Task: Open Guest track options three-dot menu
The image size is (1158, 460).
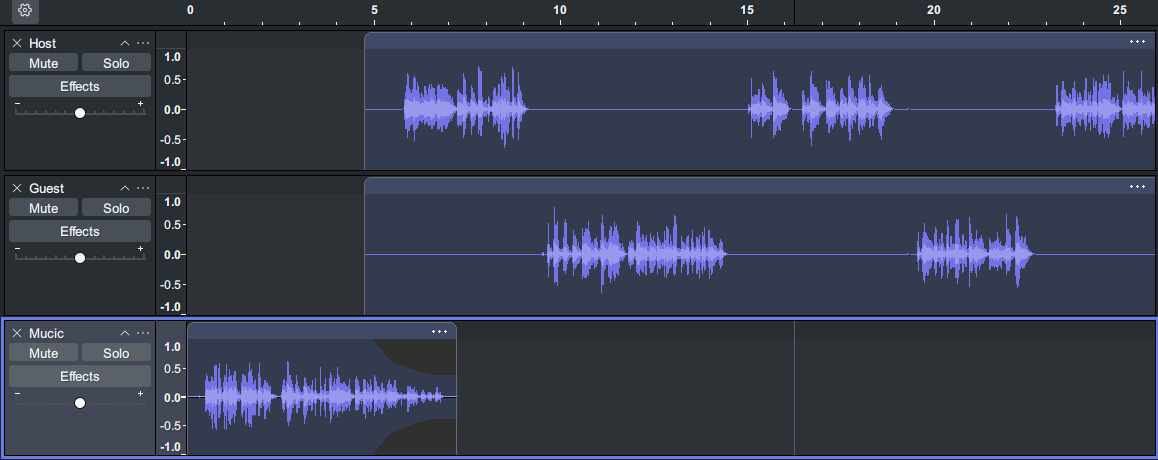Action: pos(143,188)
